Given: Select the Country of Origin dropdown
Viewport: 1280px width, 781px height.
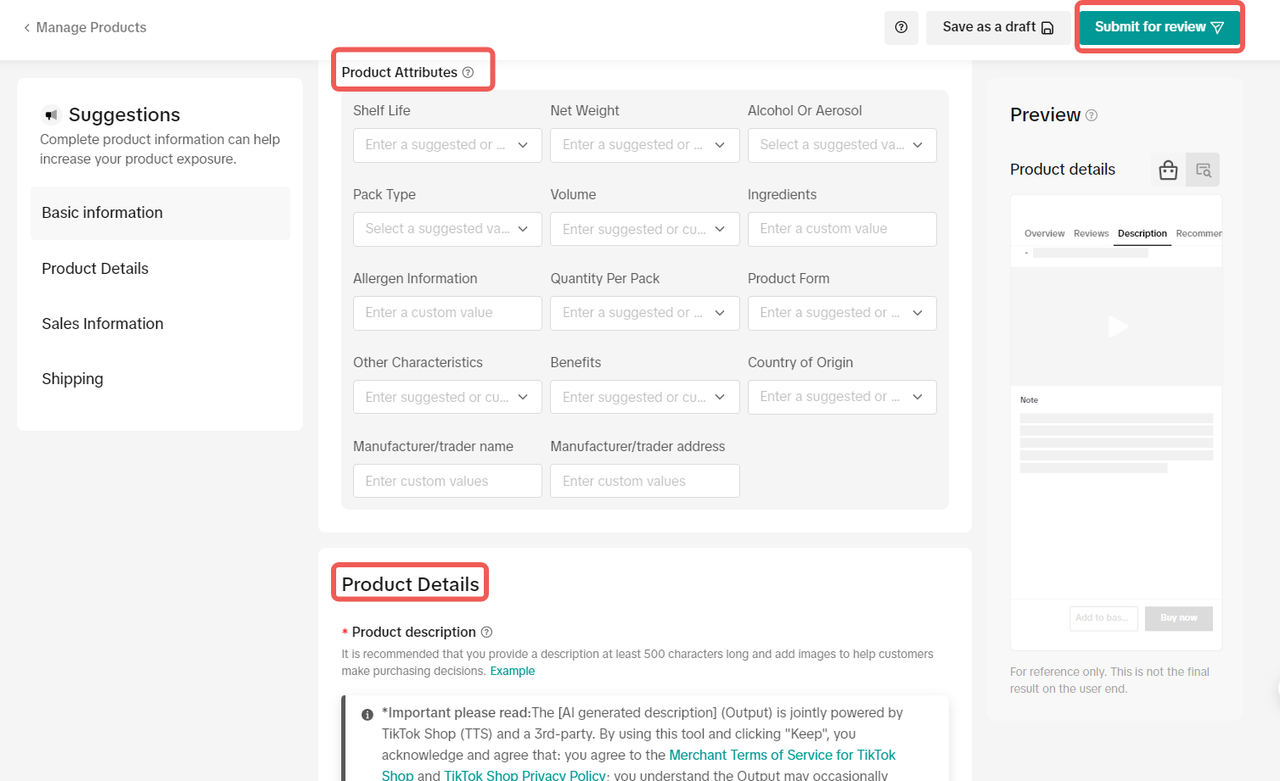Looking at the screenshot, I should [x=842, y=397].
